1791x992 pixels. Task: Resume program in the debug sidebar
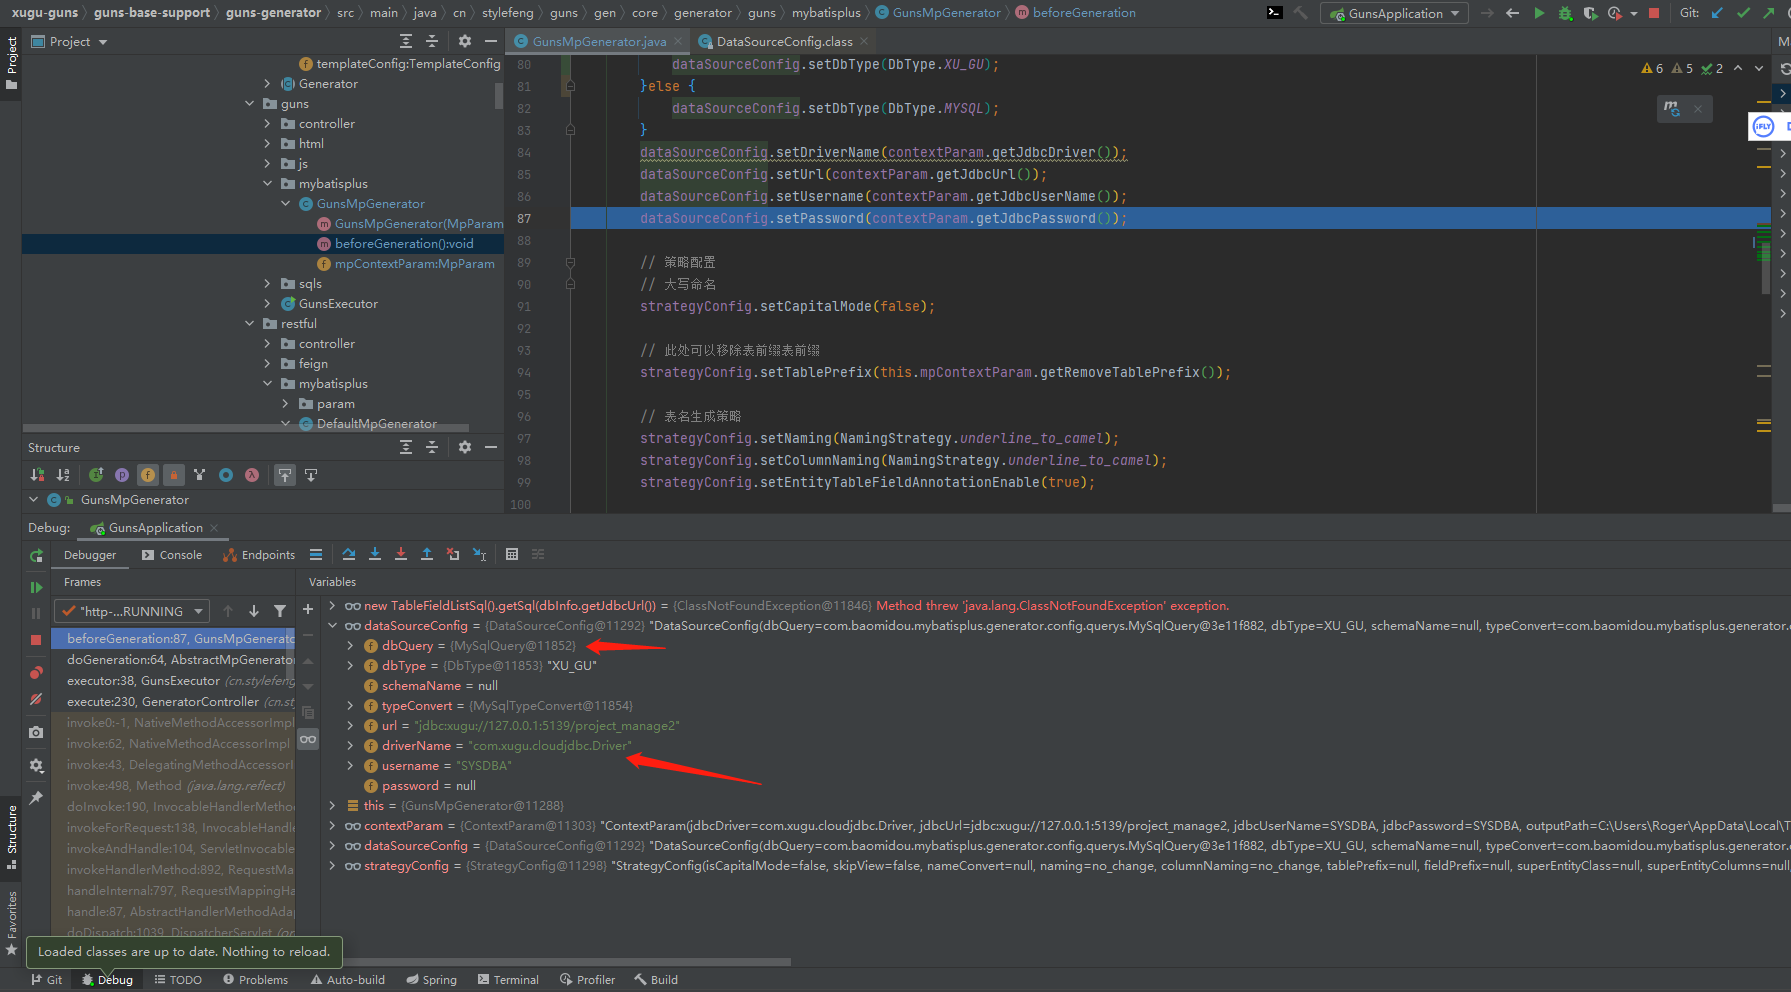point(36,587)
